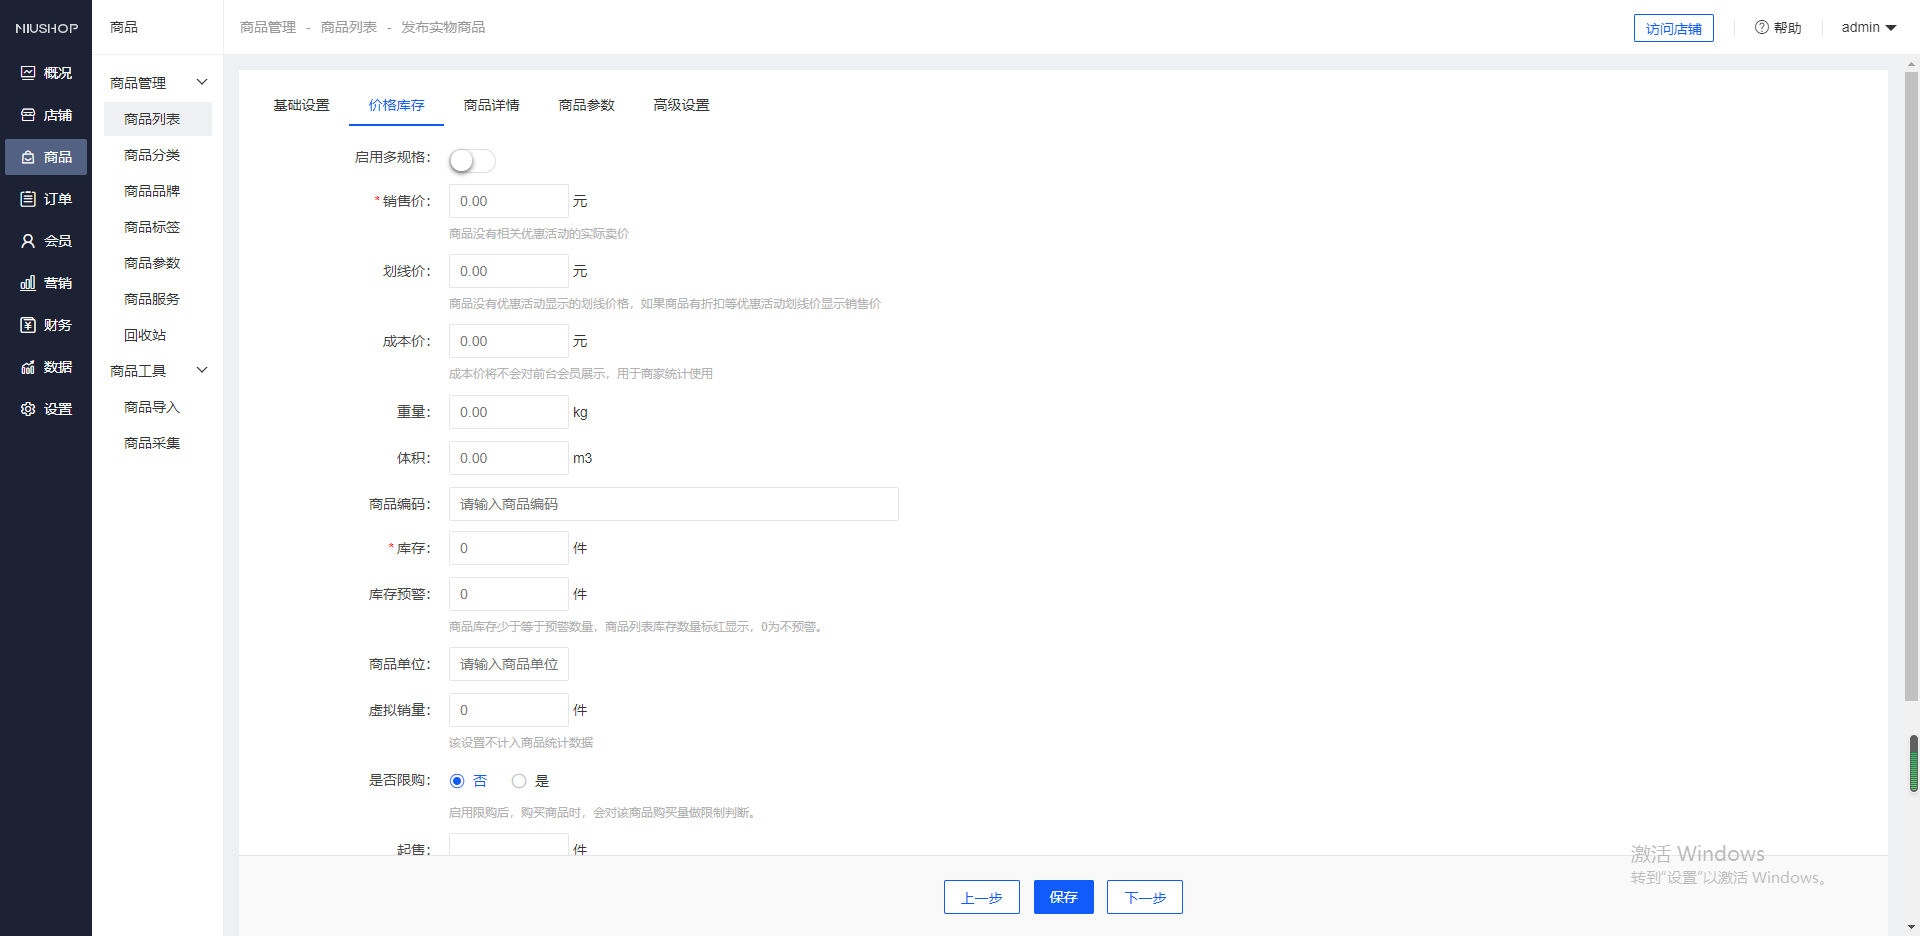
Task: Toggle the 启用多规格 switch
Action: 472,160
